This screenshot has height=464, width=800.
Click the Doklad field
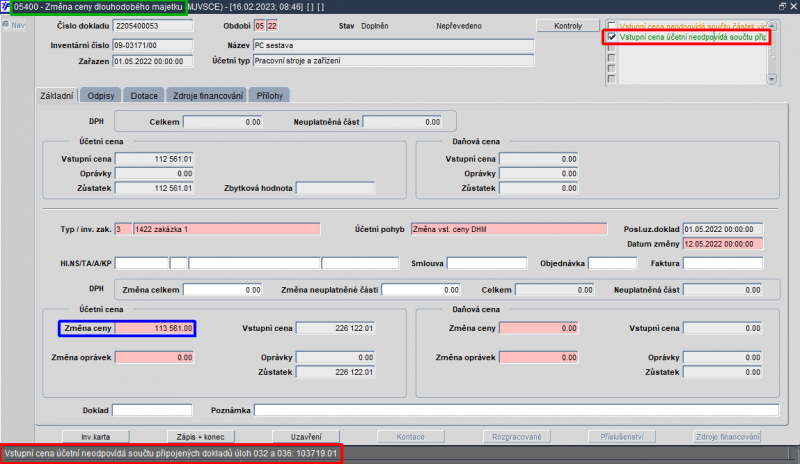[152, 410]
